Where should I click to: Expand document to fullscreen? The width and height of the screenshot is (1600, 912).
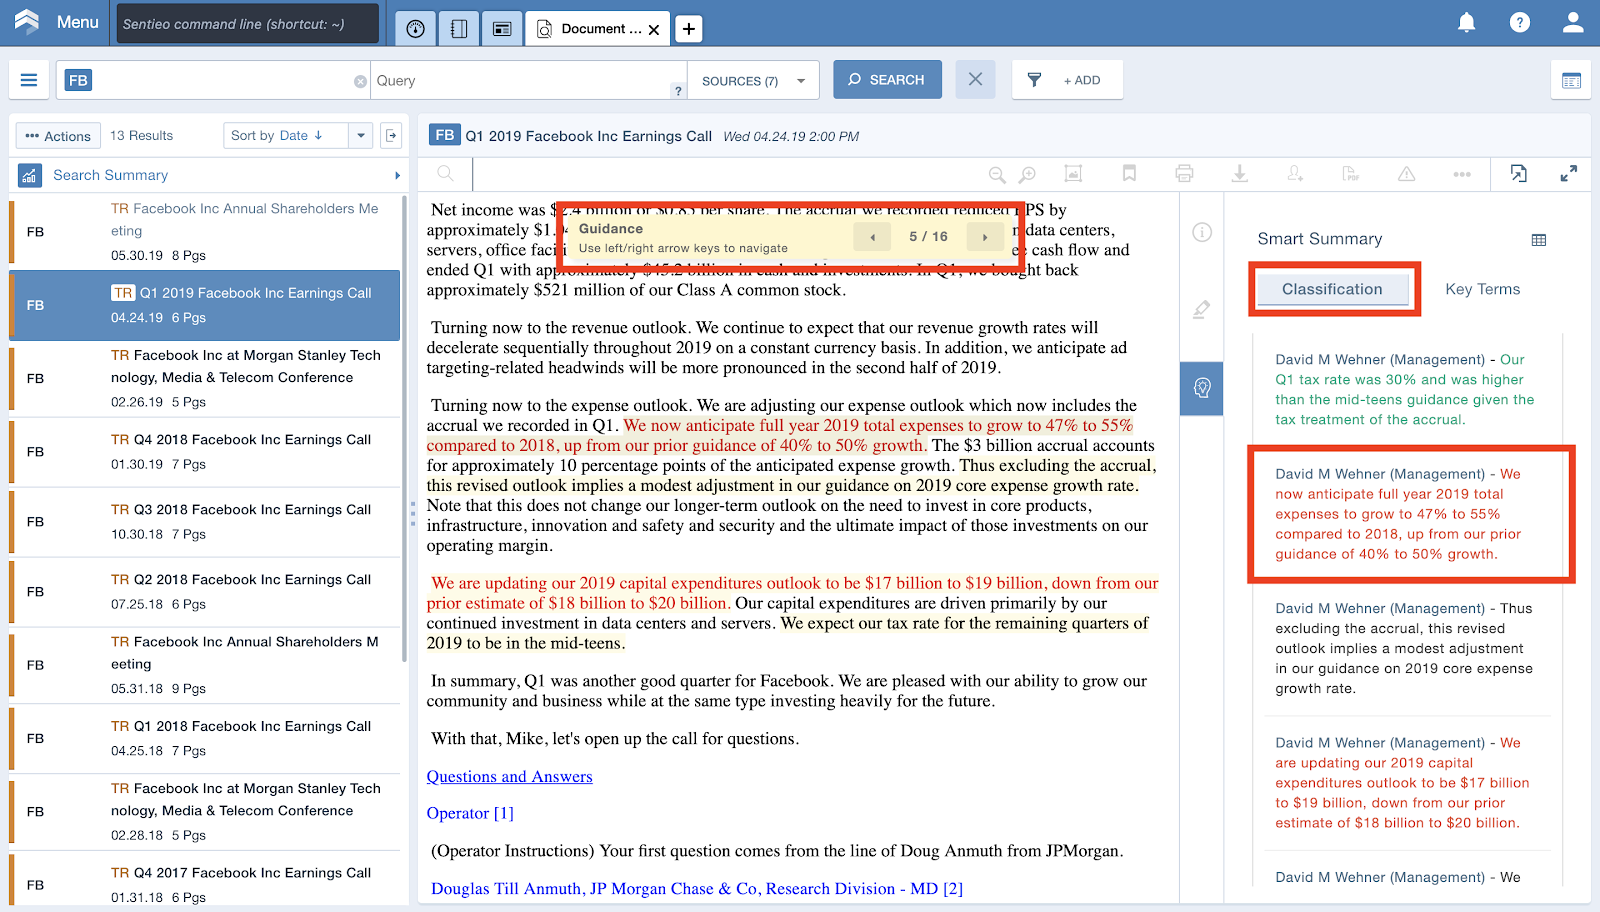[1569, 174]
